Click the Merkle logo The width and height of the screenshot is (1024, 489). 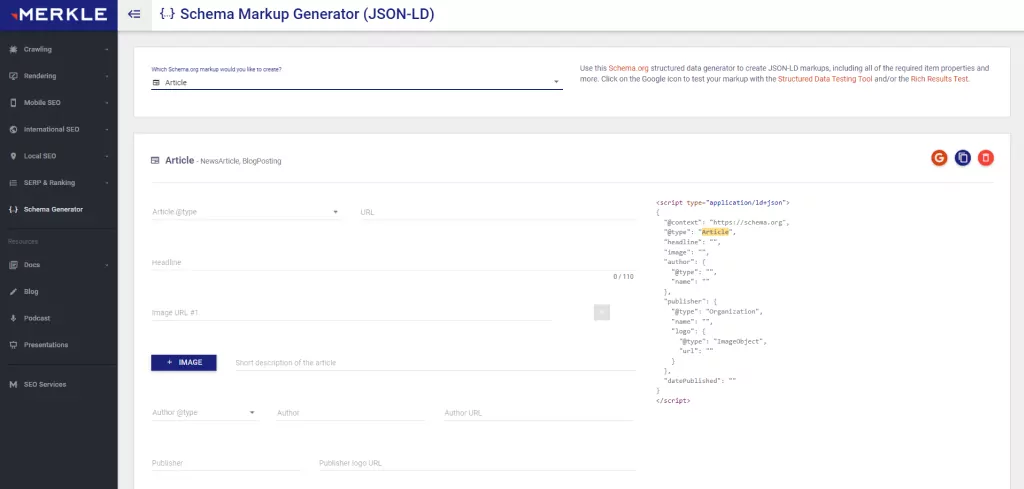[x=58, y=15]
